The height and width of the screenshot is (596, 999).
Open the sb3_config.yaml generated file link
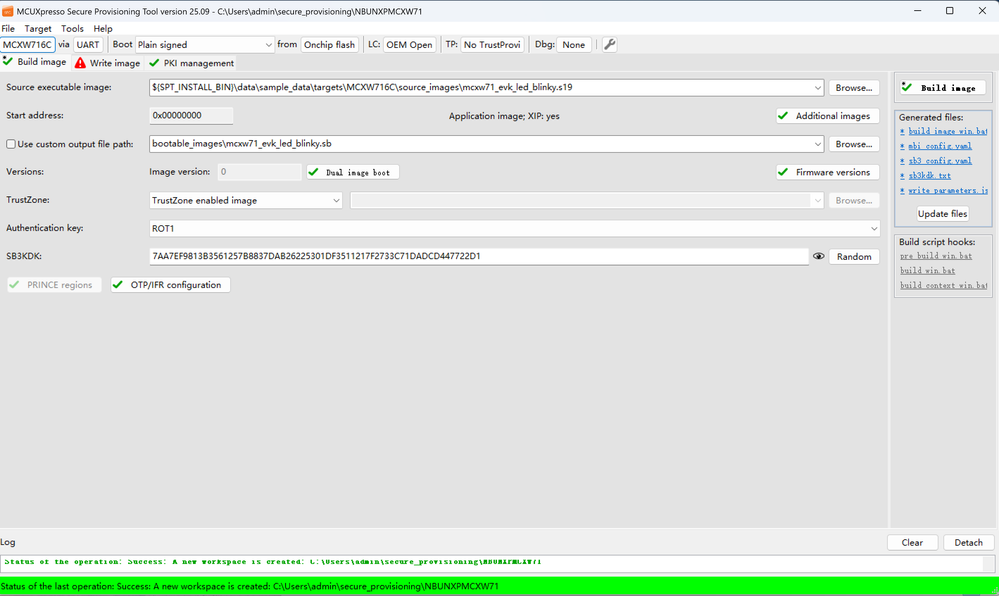940,161
